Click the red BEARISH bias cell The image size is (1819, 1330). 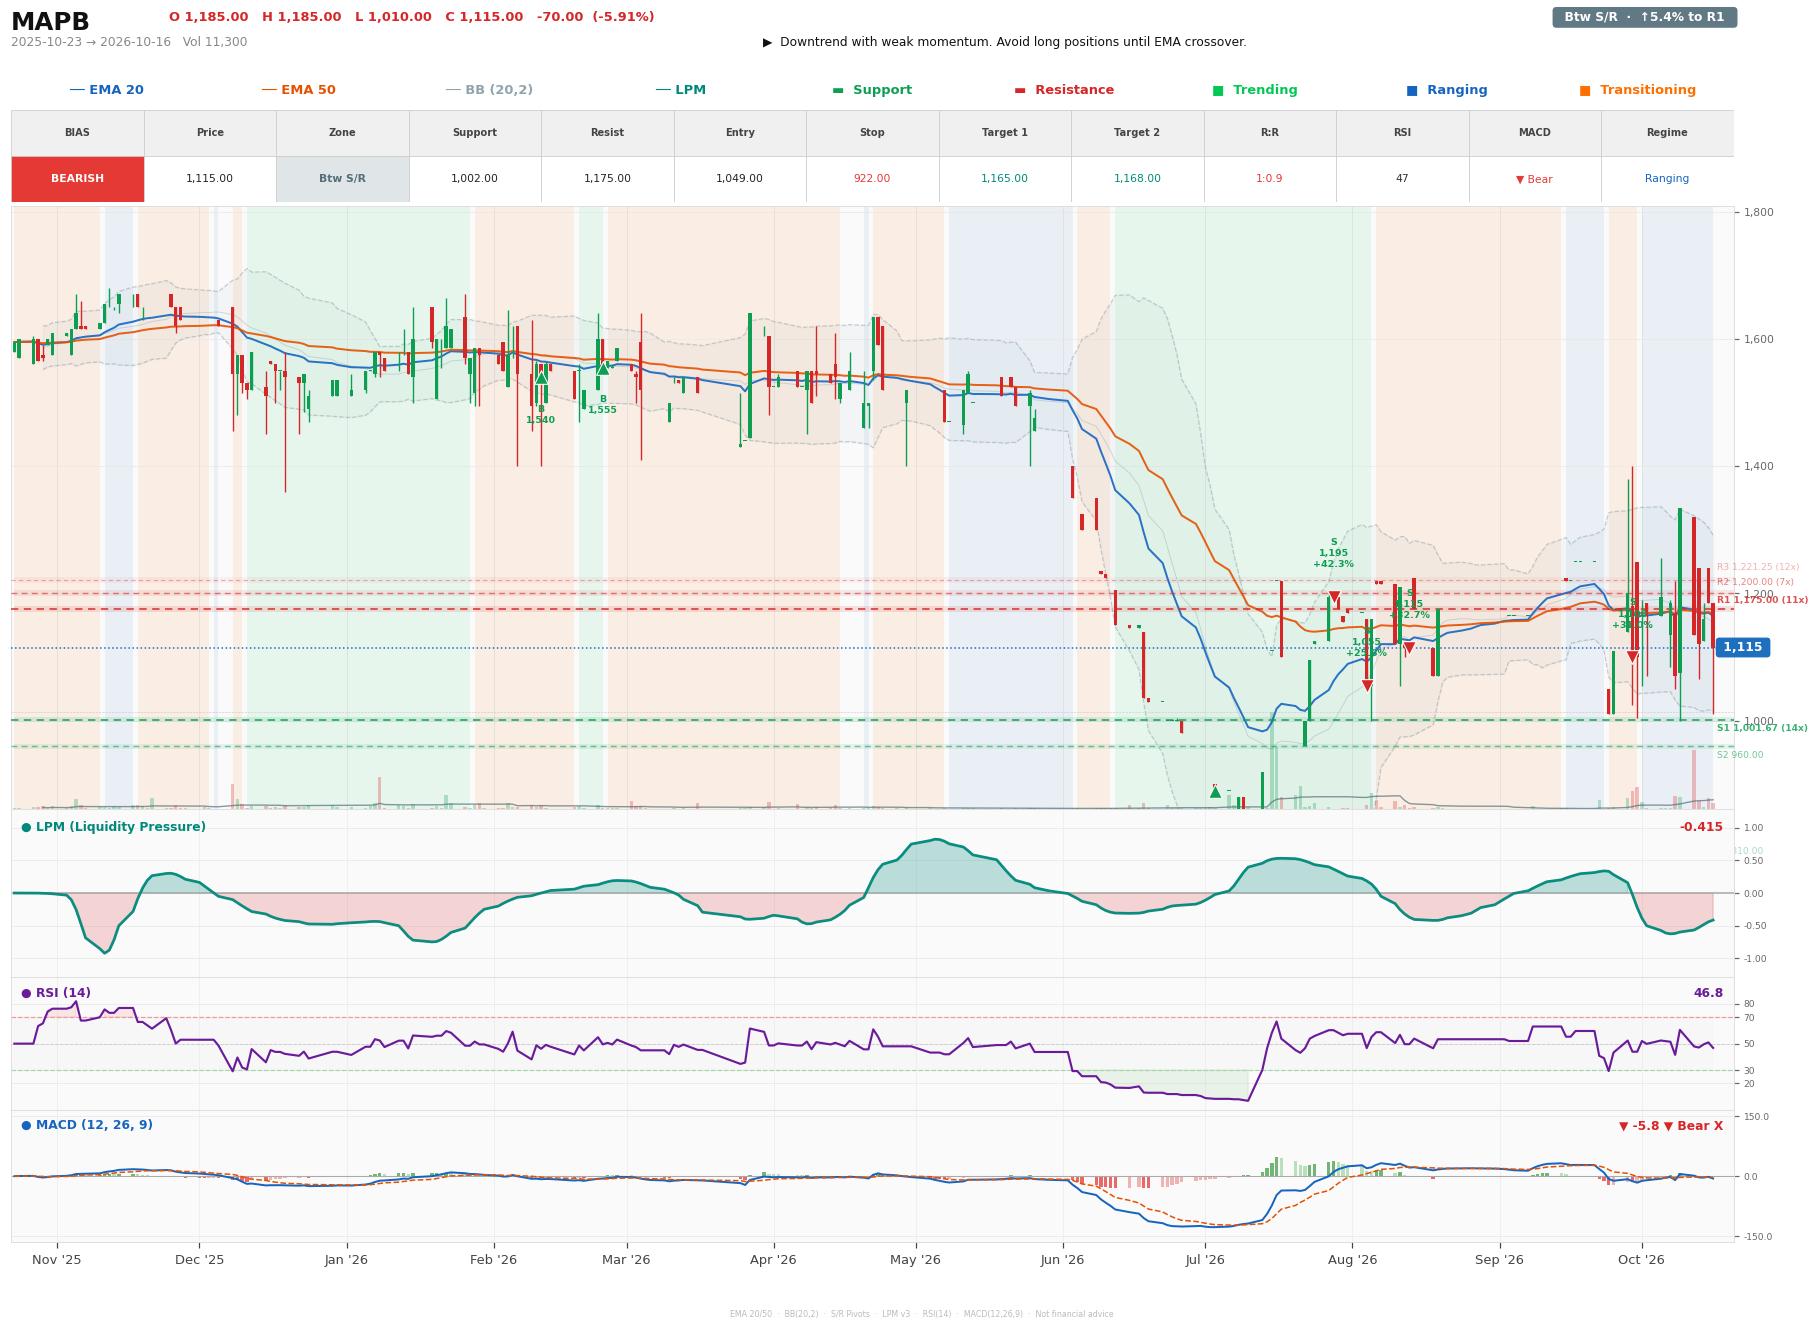pos(78,179)
